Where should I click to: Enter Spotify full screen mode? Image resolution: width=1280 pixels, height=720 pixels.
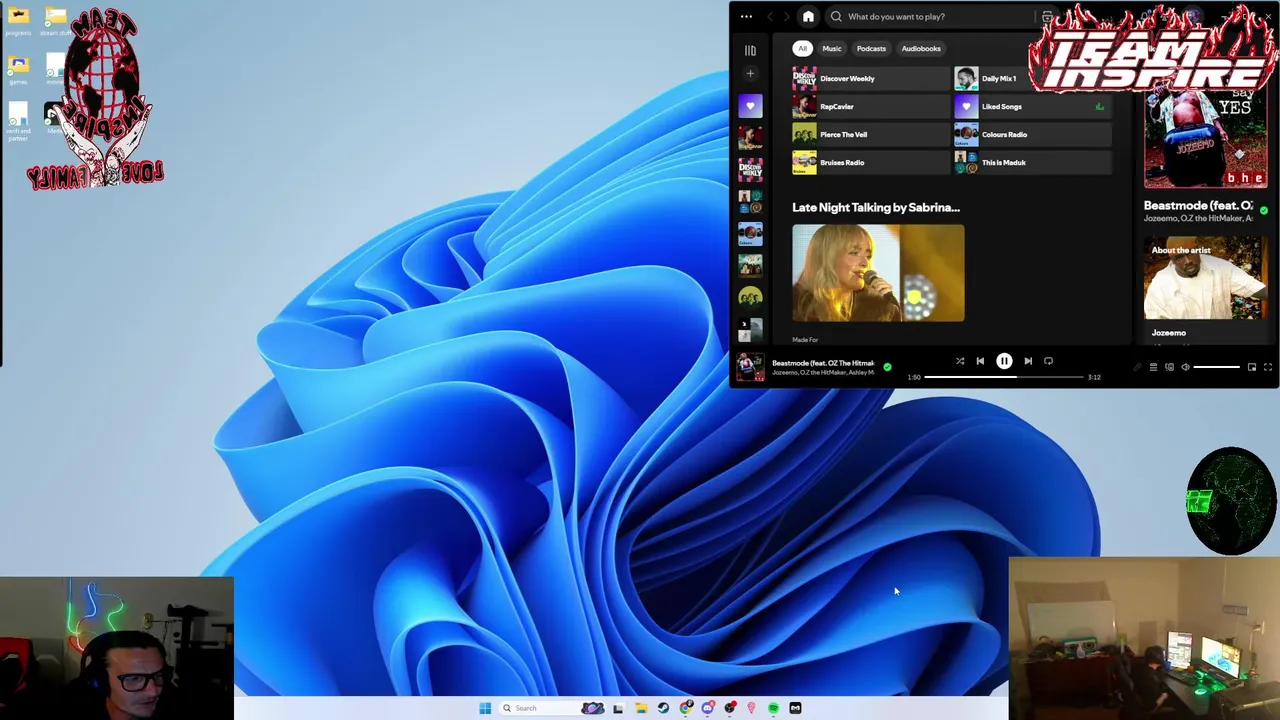pos(1267,367)
